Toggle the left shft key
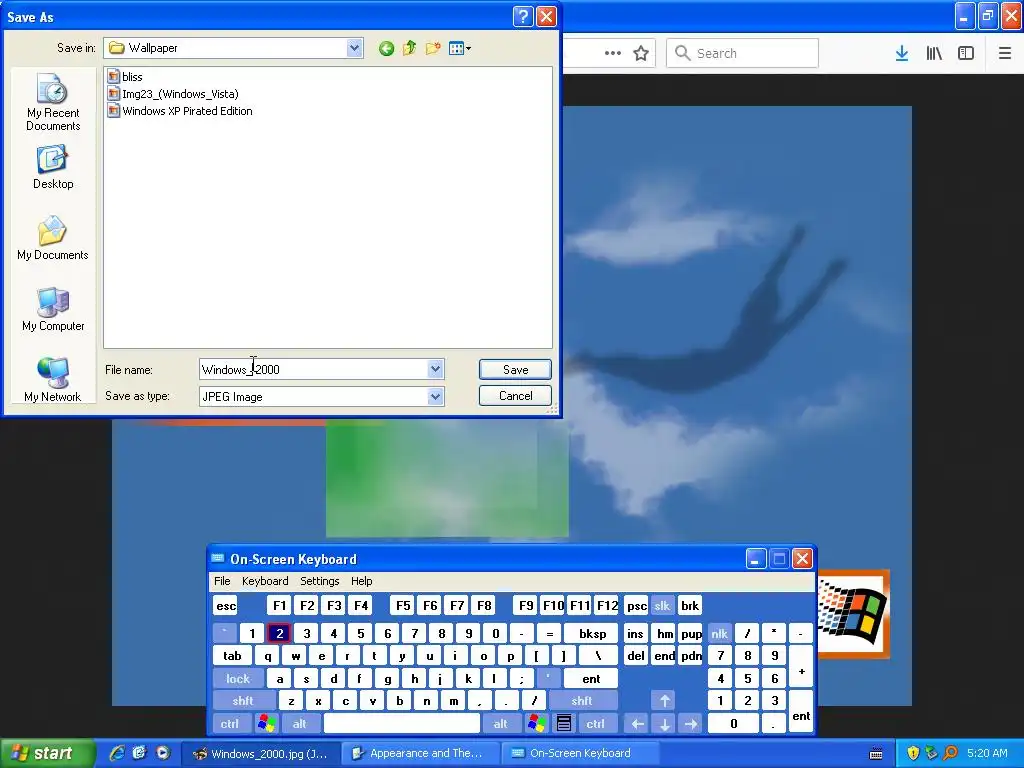Image resolution: width=1024 pixels, height=768 pixels. point(242,701)
